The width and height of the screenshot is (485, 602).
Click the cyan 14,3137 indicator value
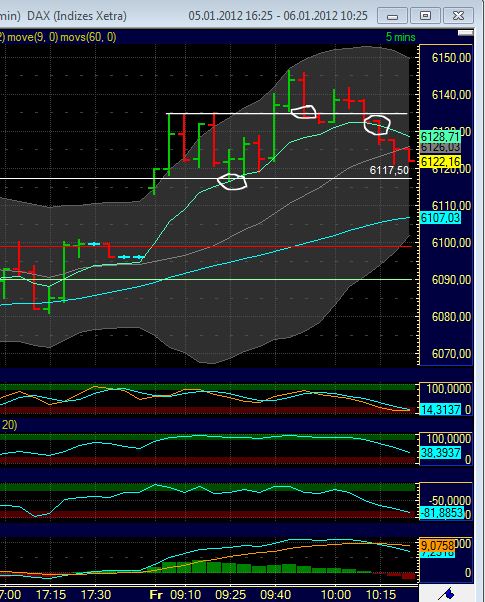click(x=440, y=410)
